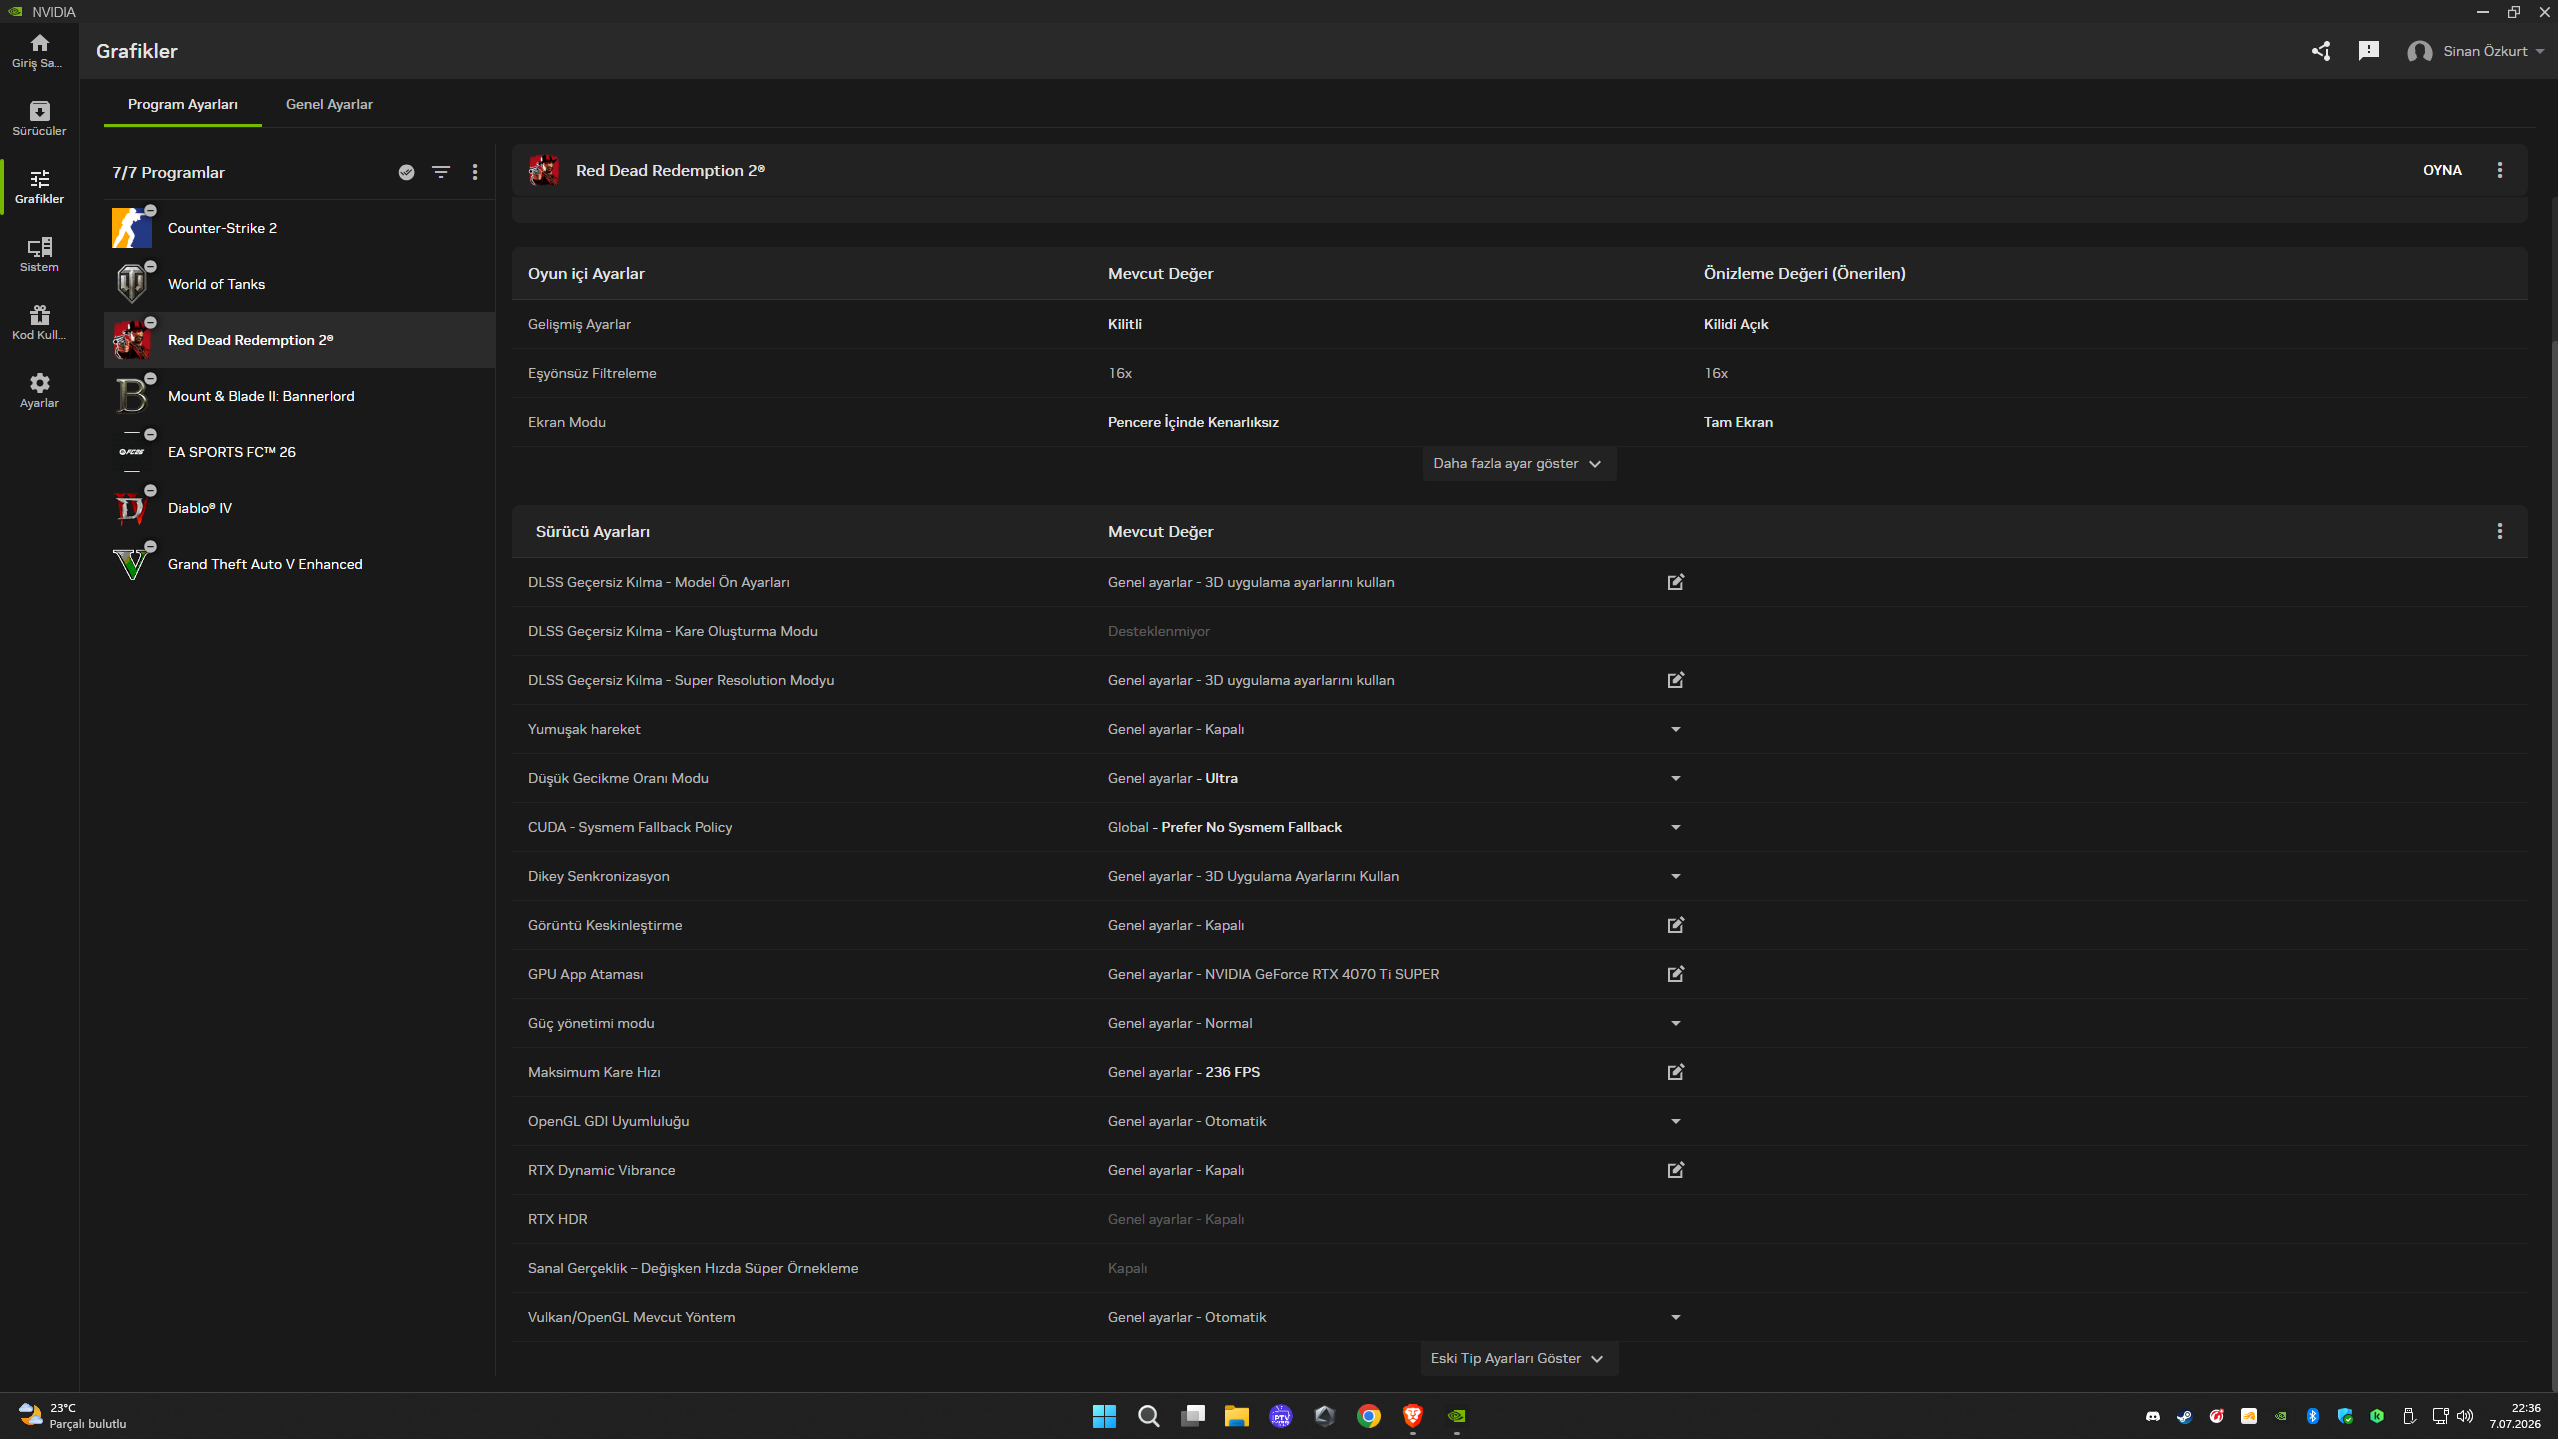Viewport: 2558px width, 1440px height.
Task: Toggle the status badge on Diablo IV
Action: click(151, 490)
